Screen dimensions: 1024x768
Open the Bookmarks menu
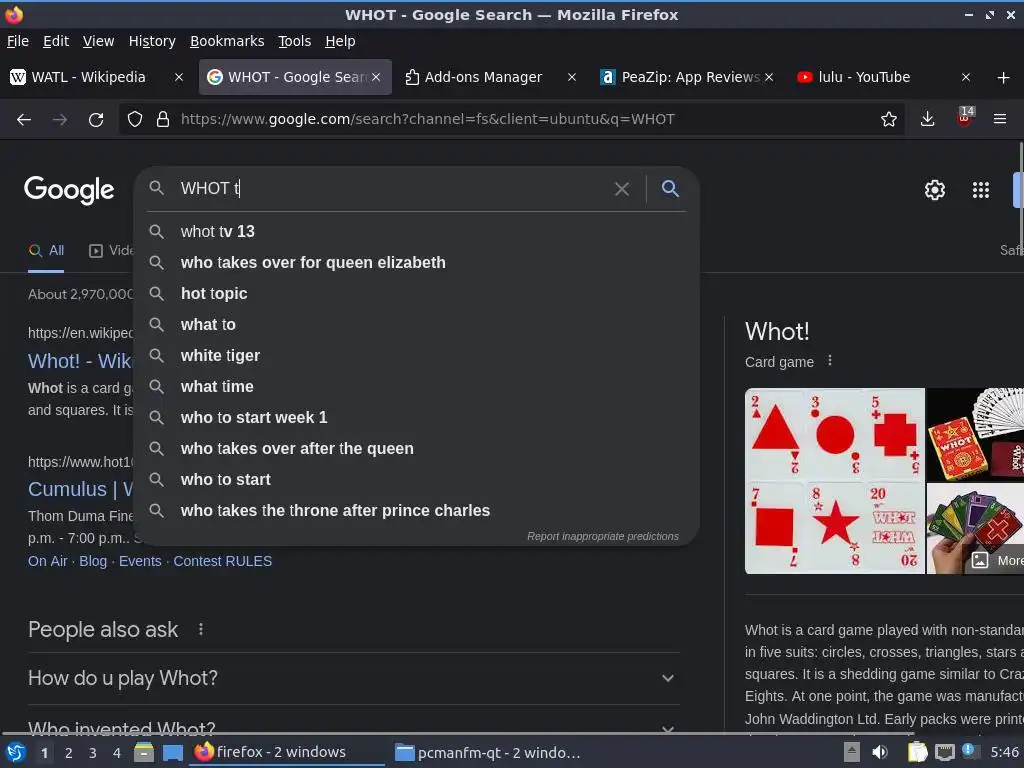(227, 41)
